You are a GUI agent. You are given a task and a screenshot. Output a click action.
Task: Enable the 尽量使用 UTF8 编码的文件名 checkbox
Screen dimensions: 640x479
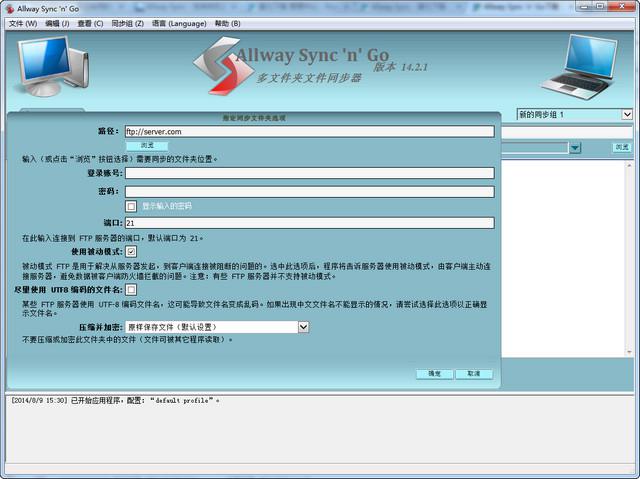click(x=131, y=290)
